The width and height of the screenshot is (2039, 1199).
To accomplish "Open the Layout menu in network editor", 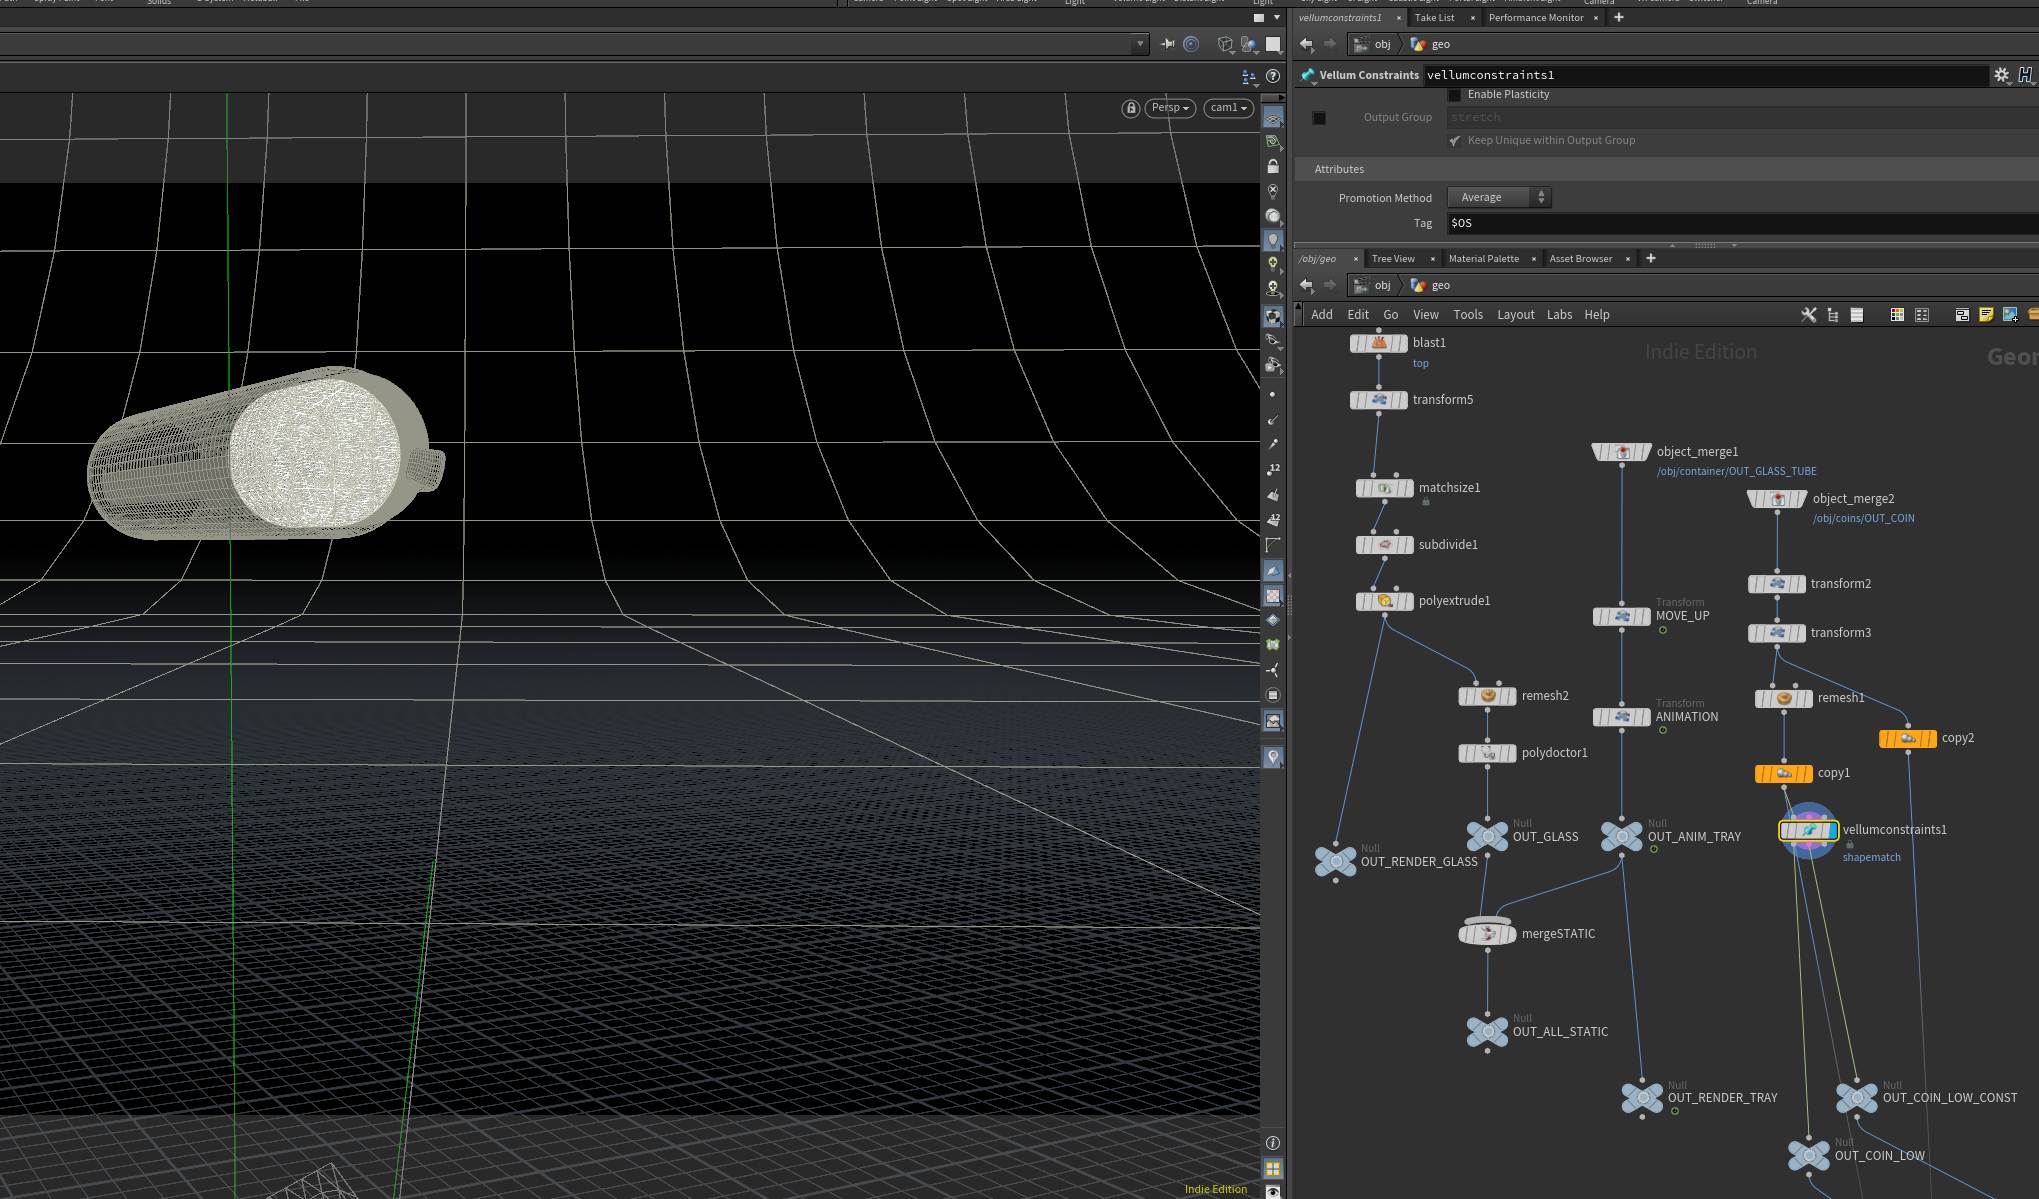I will pyautogui.click(x=1515, y=315).
